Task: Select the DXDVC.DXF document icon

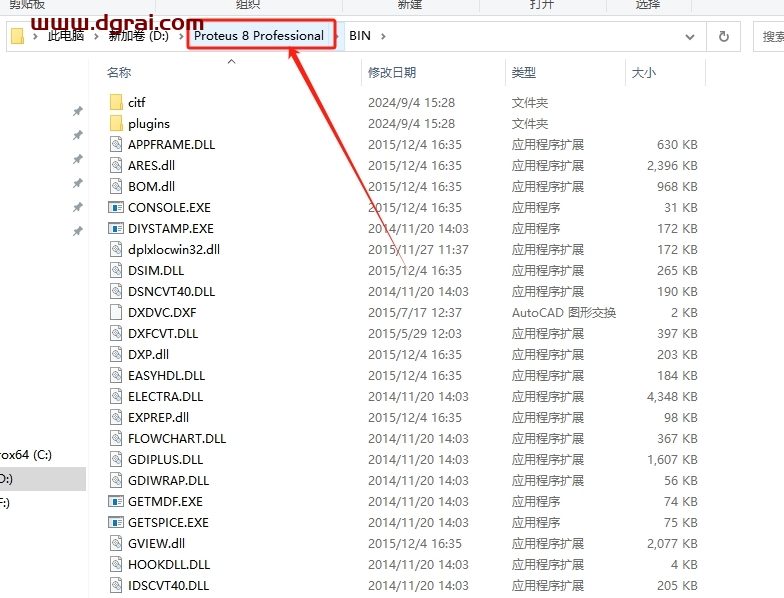Action: [116, 312]
